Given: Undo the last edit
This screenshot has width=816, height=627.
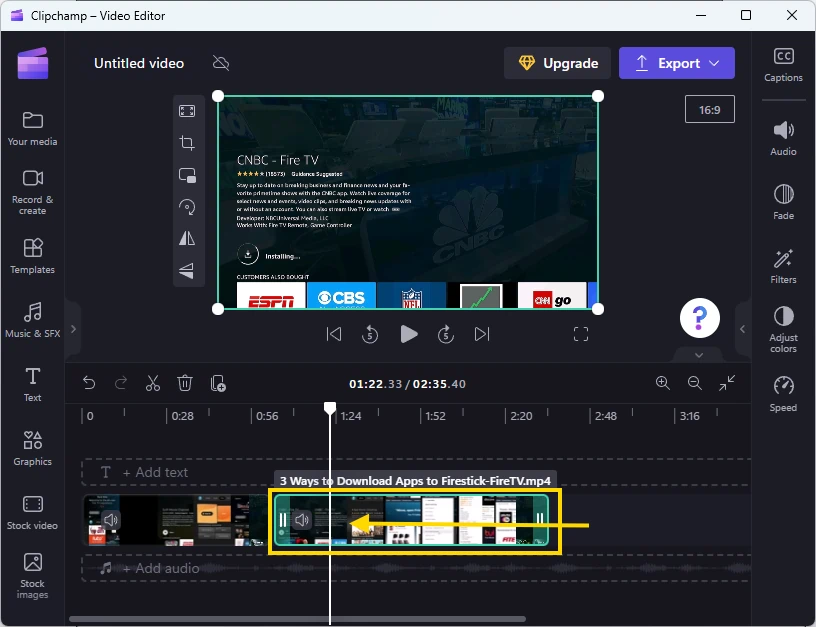Looking at the screenshot, I should click(x=89, y=383).
